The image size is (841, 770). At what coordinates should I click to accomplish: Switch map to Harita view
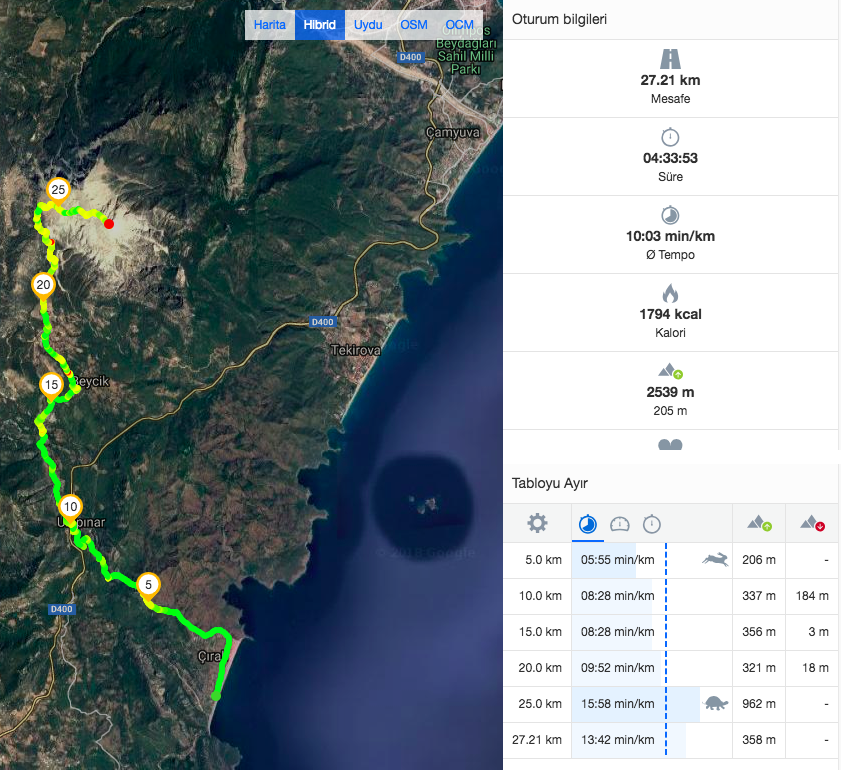tap(270, 25)
